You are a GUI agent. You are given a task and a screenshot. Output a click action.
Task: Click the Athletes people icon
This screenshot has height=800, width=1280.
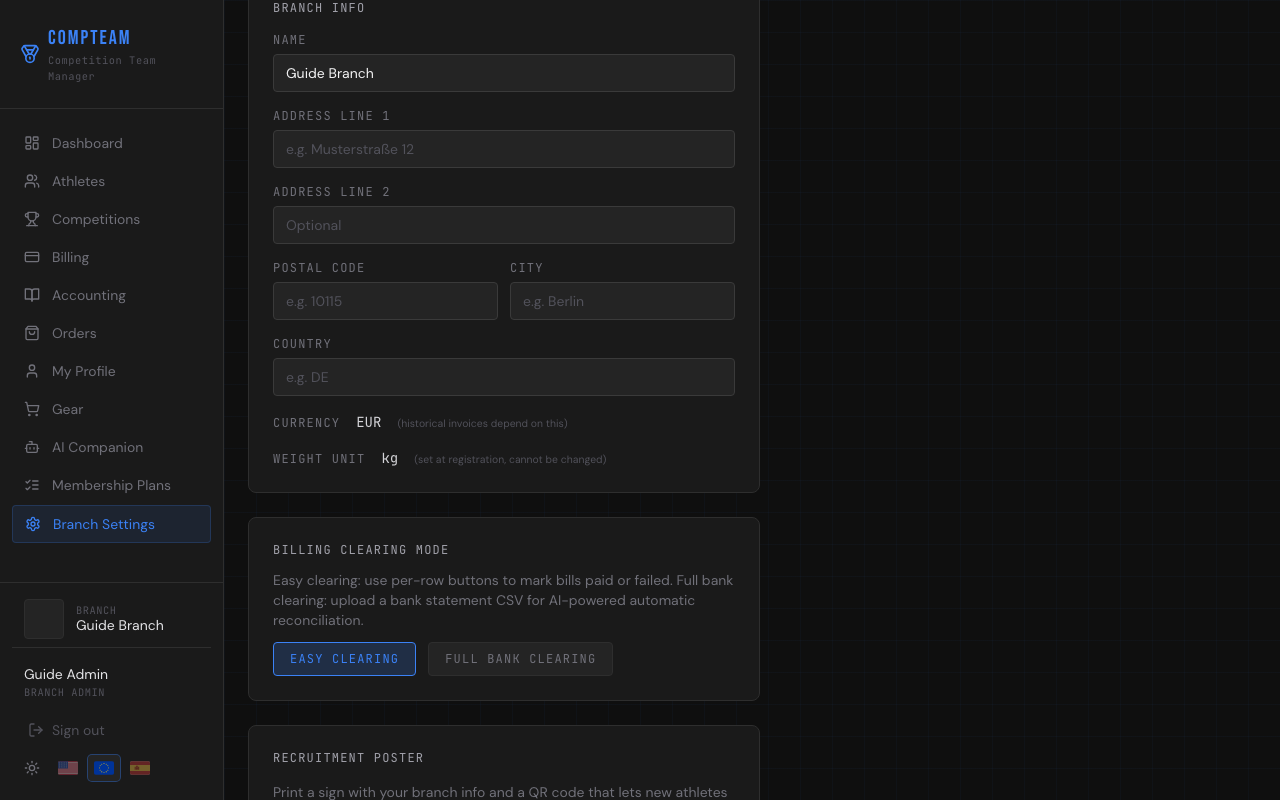(x=32, y=181)
